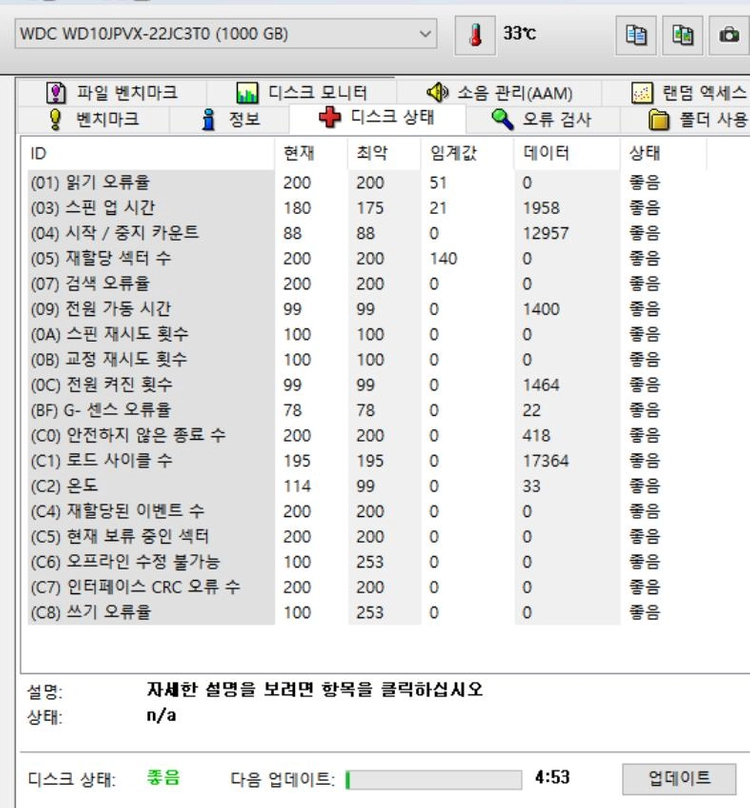This screenshot has height=808, width=750.
Task: Click the threshold value 51
Action: click(x=438, y=182)
